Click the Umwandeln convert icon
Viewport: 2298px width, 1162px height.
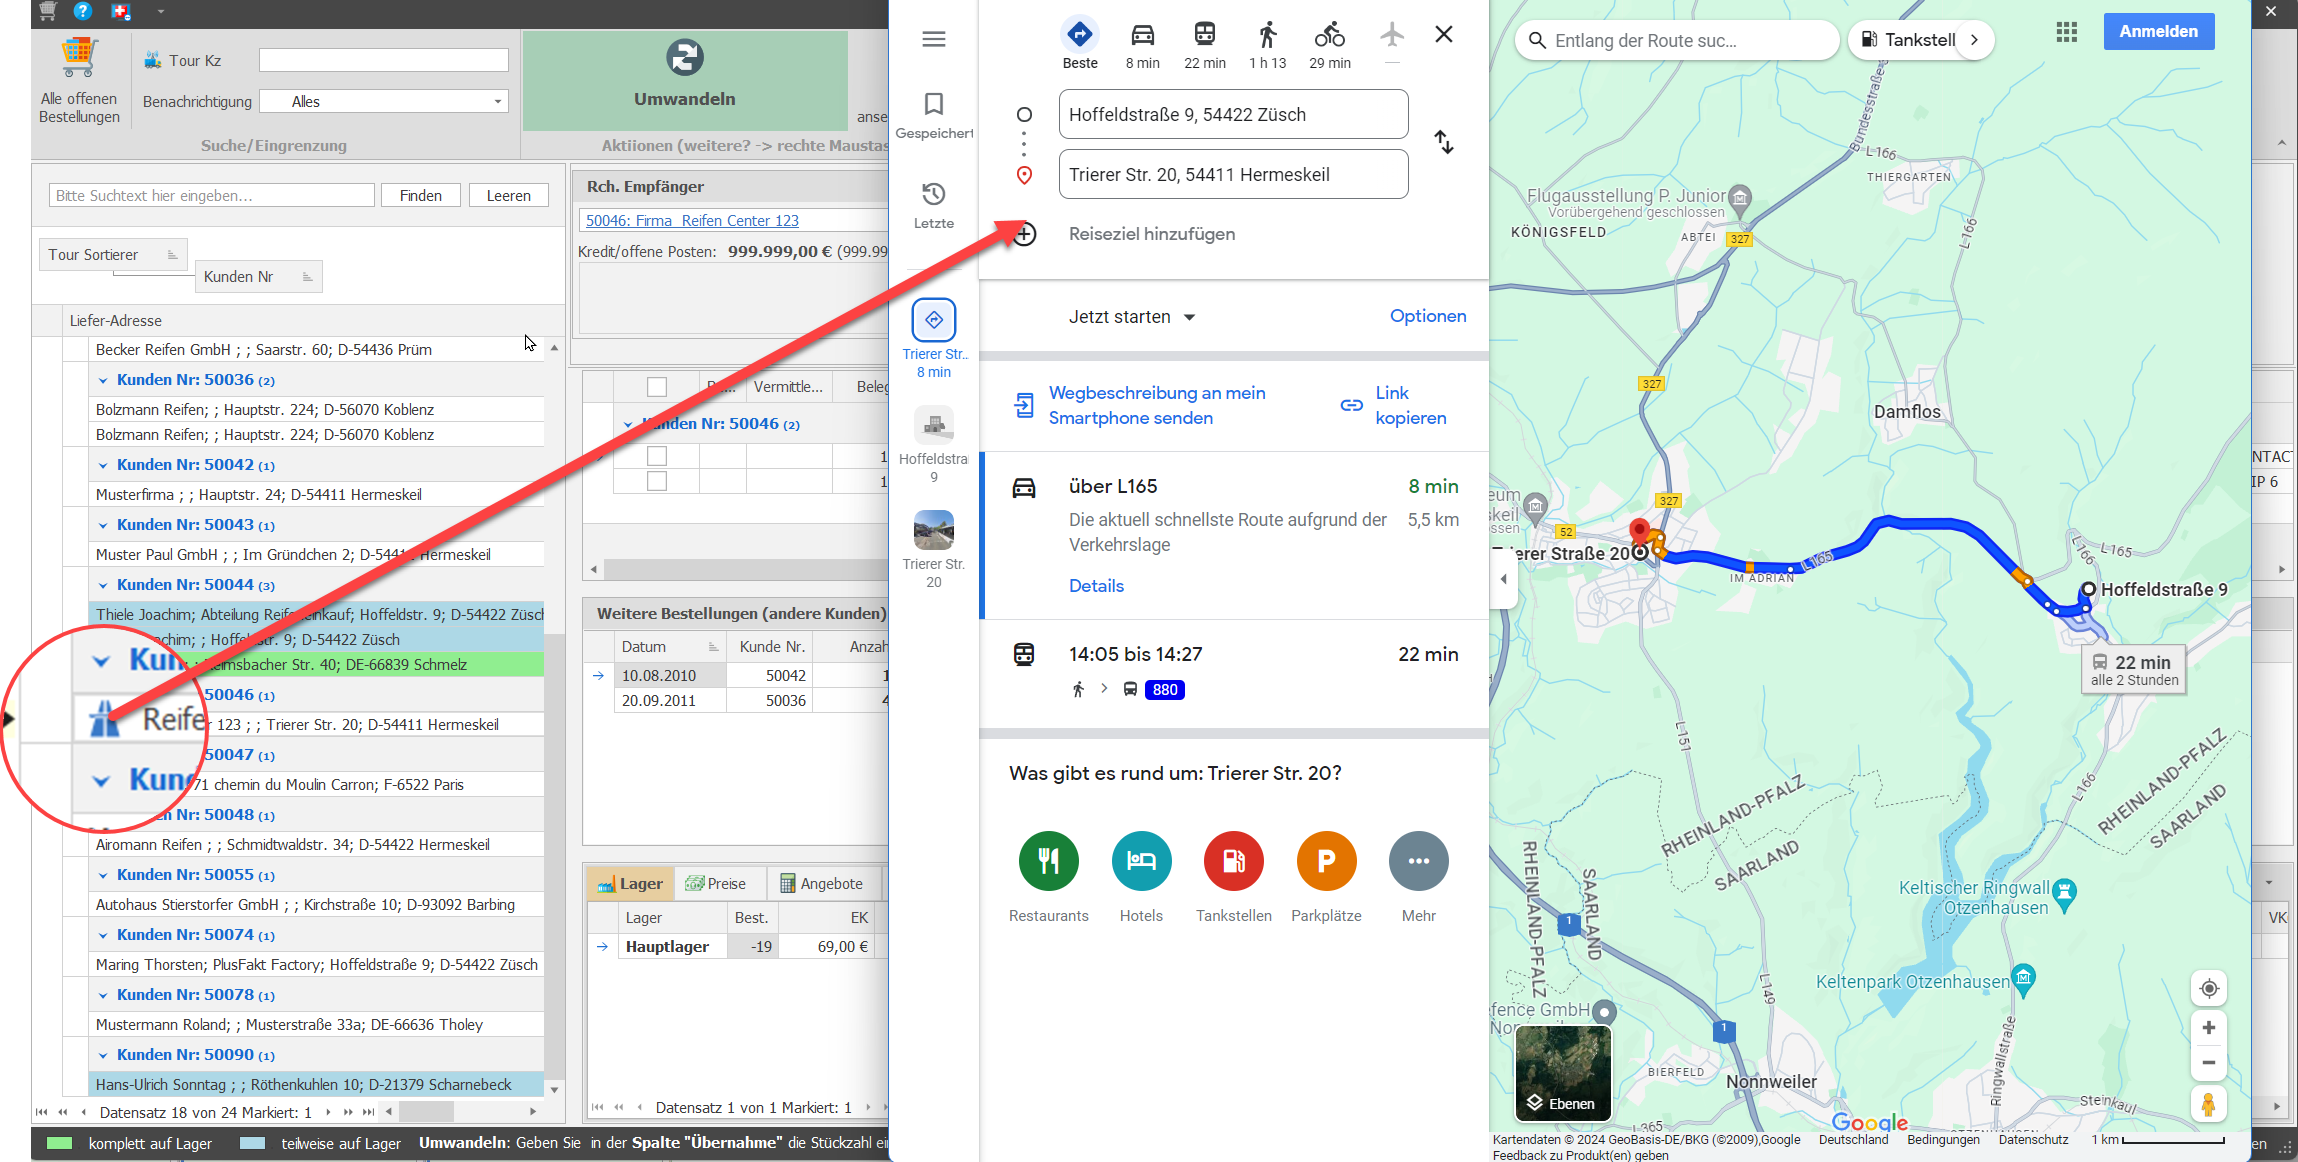point(685,58)
